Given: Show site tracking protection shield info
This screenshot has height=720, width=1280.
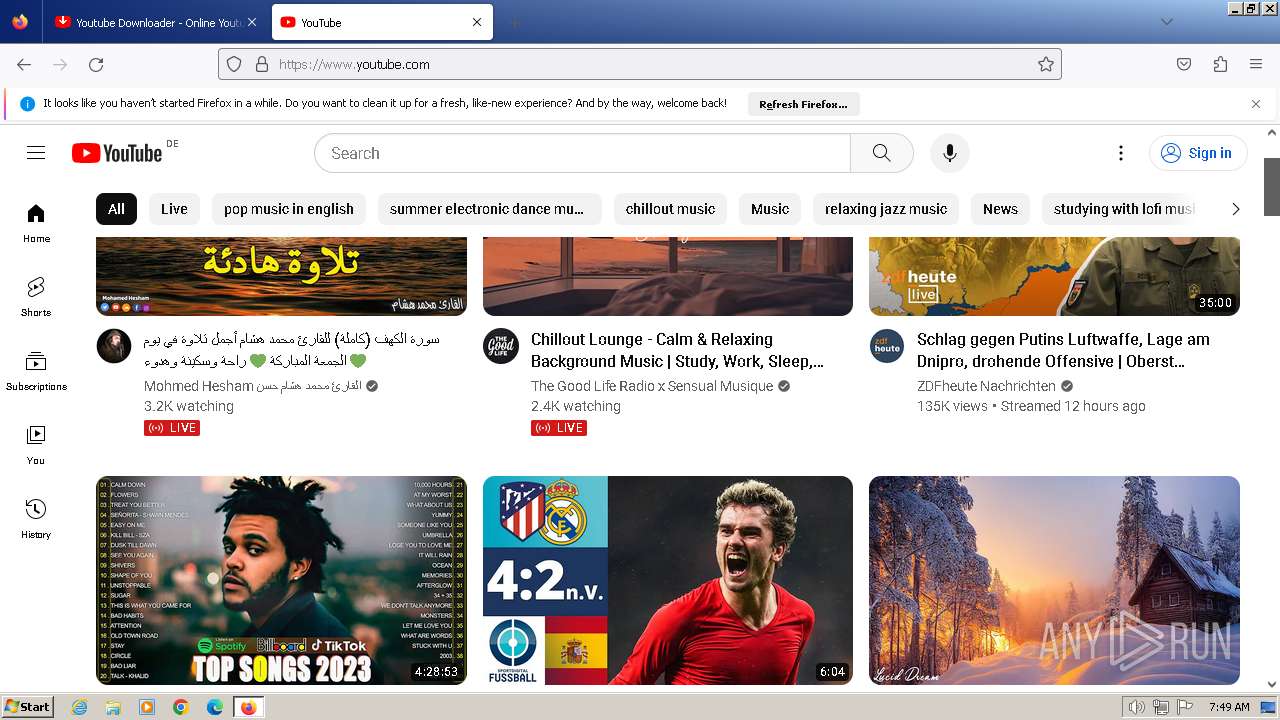Looking at the screenshot, I should click(x=234, y=64).
